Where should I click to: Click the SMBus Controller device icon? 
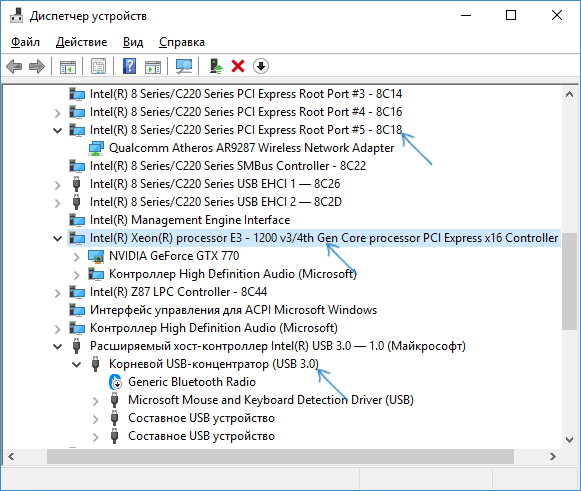click(x=77, y=166)
